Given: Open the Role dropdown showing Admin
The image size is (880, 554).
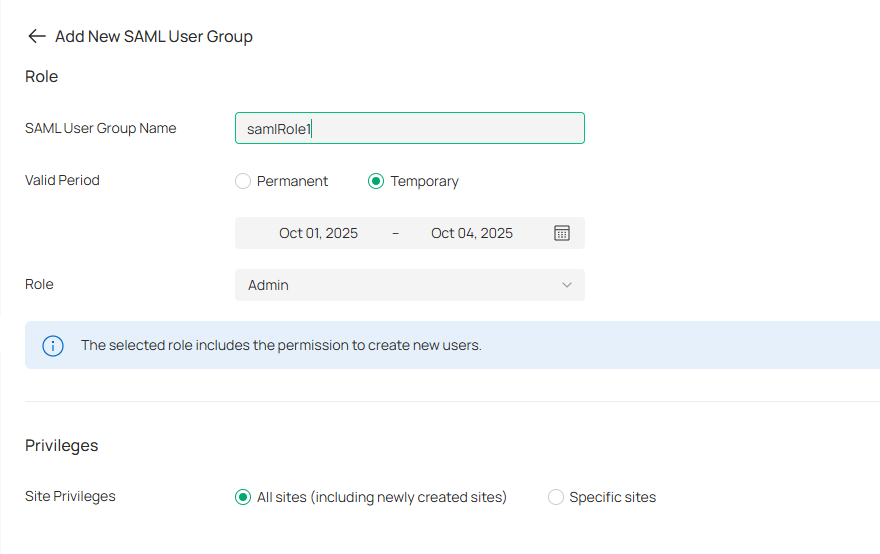Looking at the screenshot, I should click(x=400, y=285).
